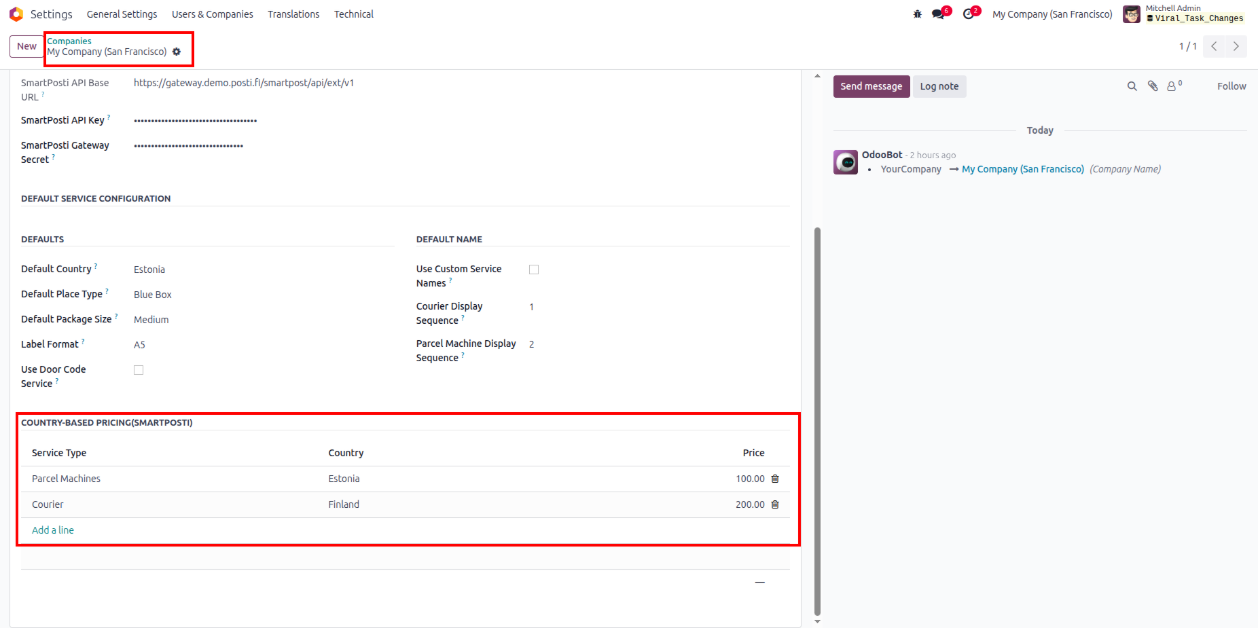Enable Use Custom Service Names checkbox
1258x628 pixels.
point(533,270)
